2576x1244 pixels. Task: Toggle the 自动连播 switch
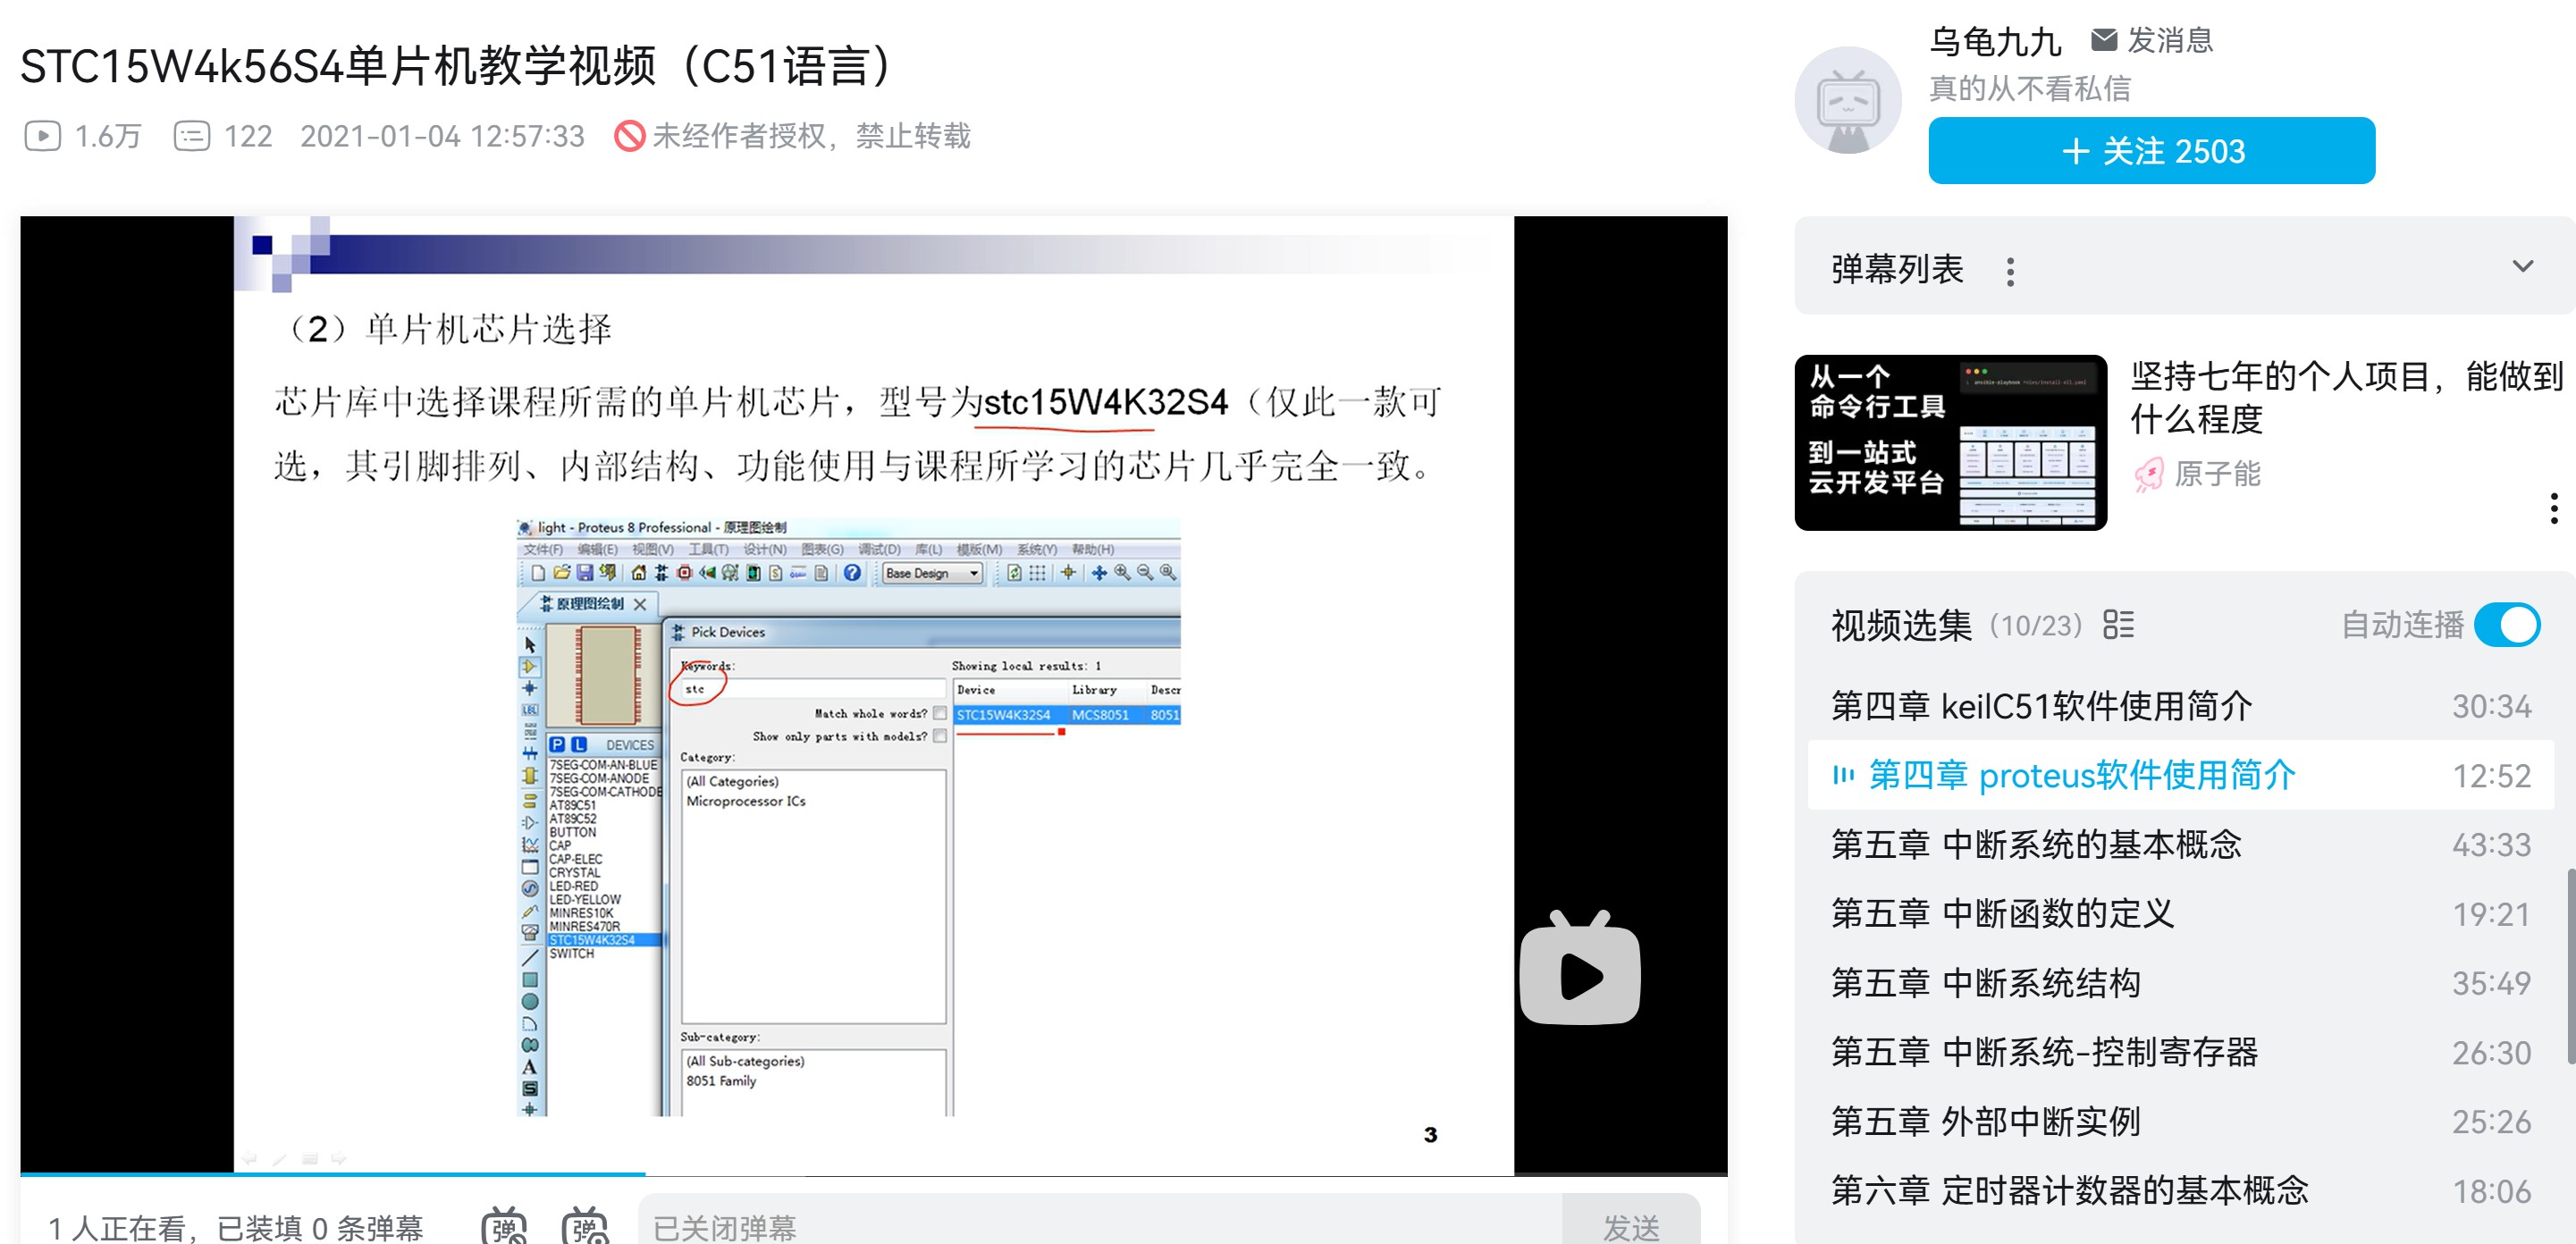2506,625
